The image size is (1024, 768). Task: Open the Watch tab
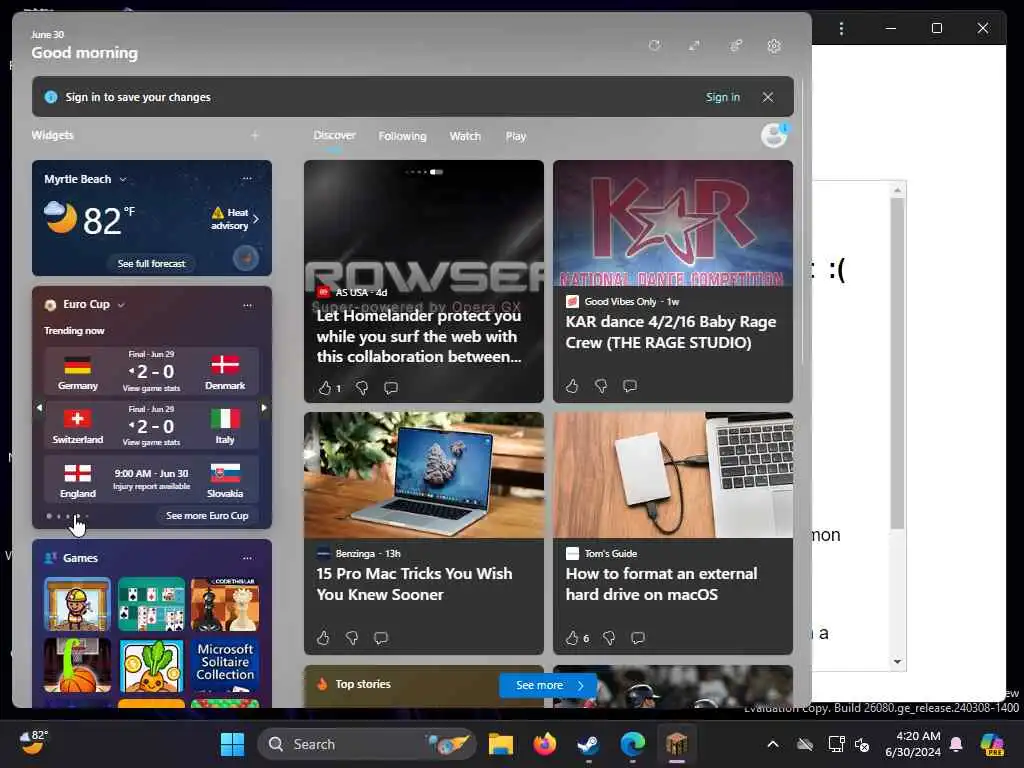click(x=465, y=136)
